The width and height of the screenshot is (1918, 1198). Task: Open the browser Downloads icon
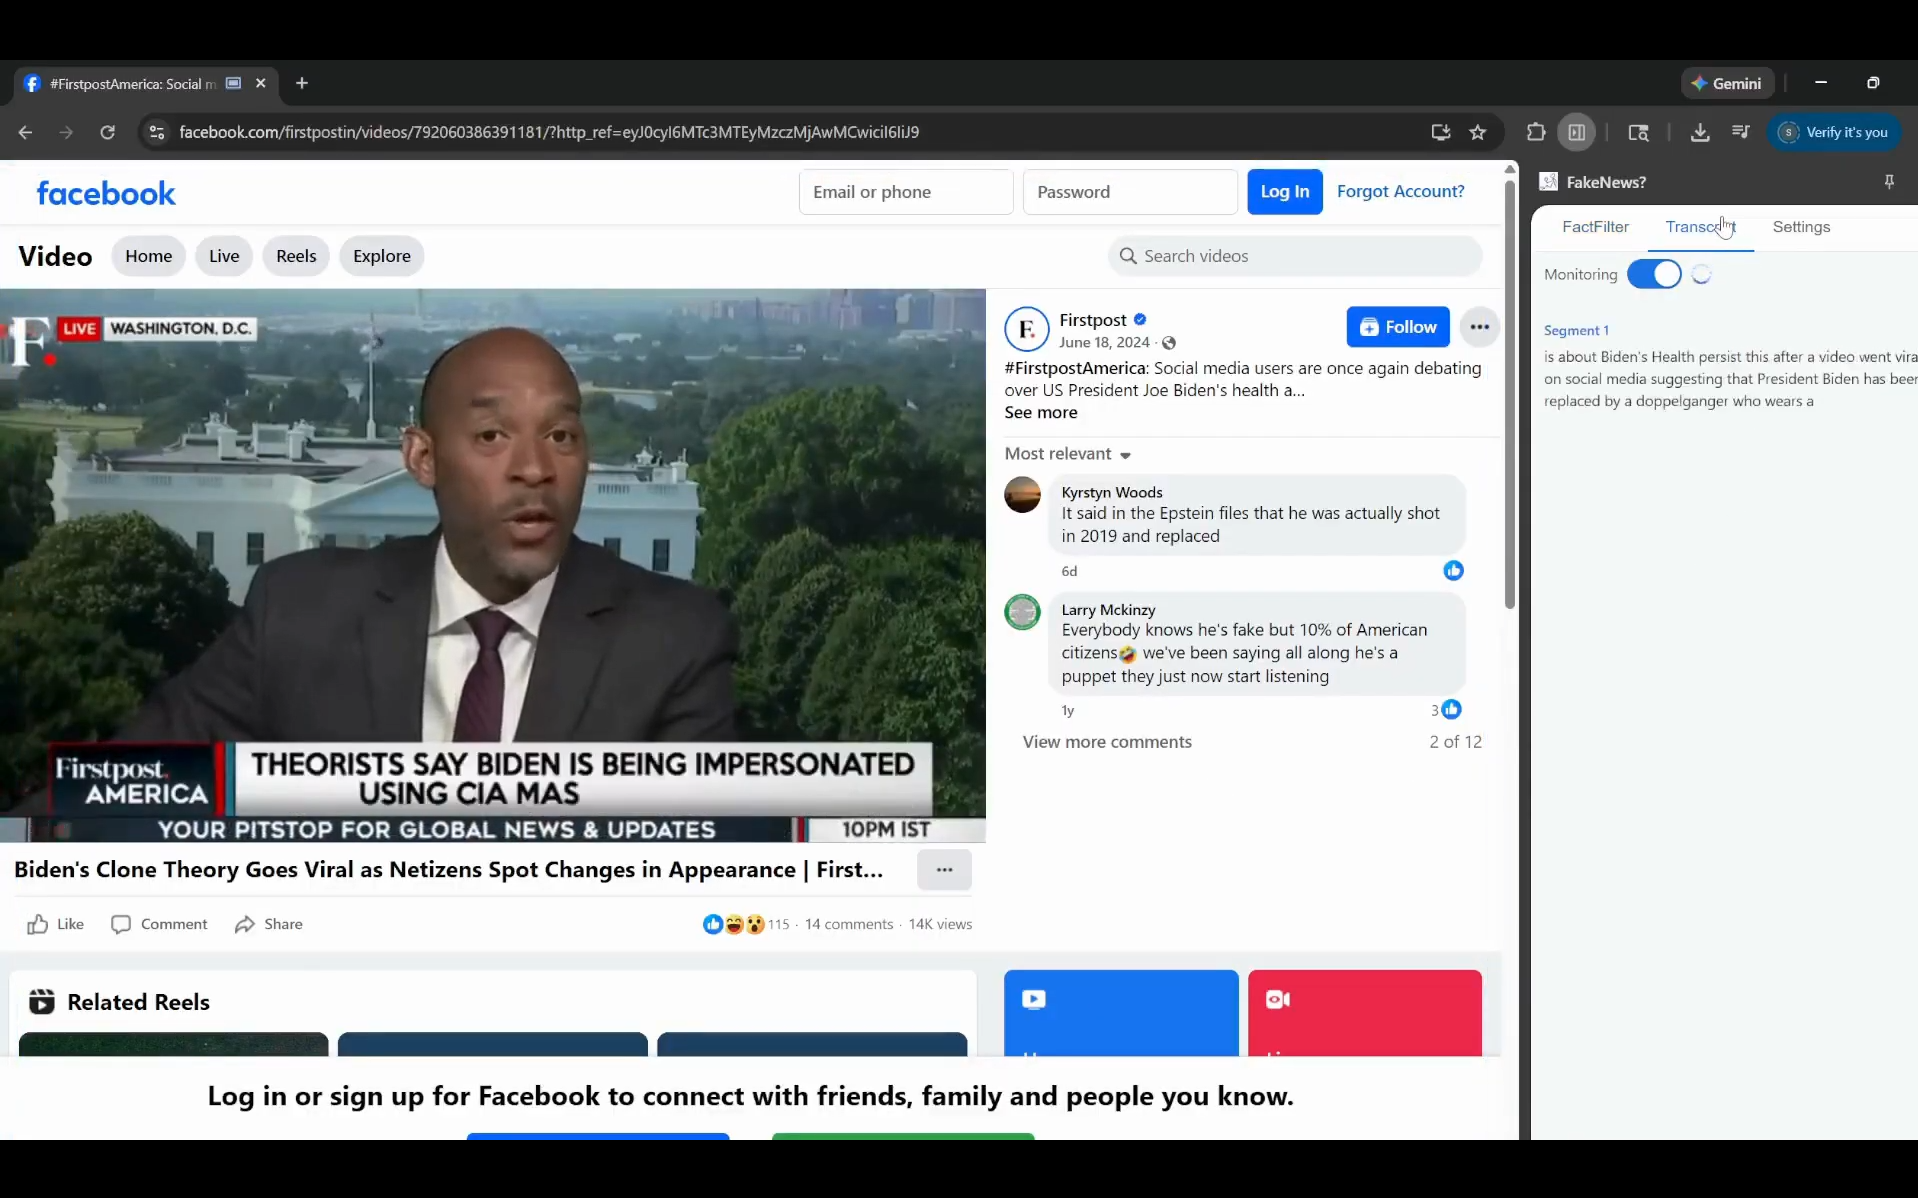pyautogui.click(x=1700, y=132)
